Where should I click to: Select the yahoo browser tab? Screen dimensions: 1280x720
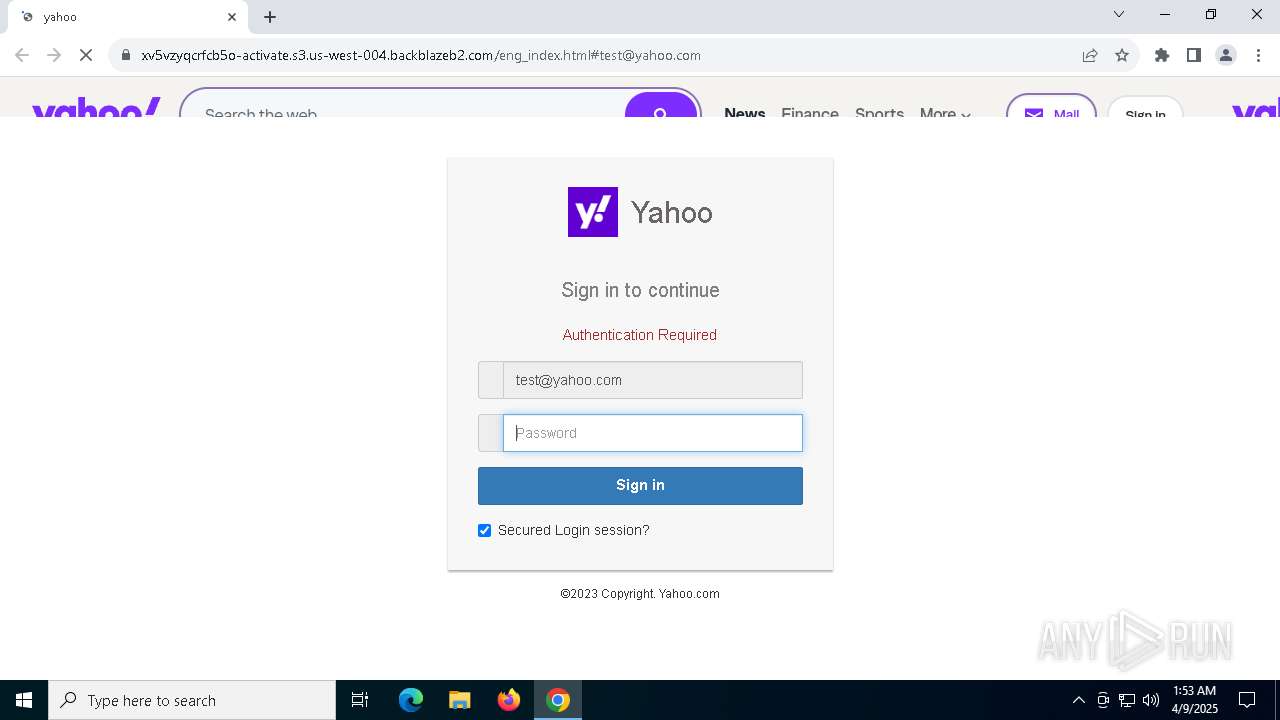click(x=128, y=17)
